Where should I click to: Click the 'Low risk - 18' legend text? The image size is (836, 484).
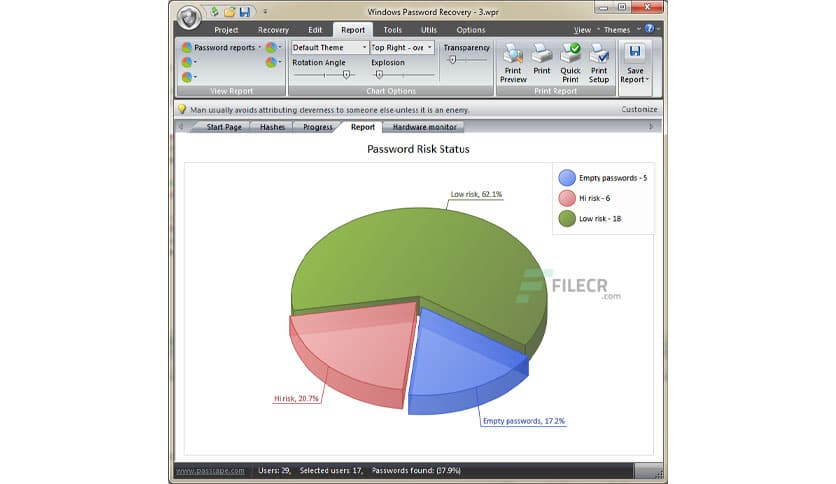point(600,219)
